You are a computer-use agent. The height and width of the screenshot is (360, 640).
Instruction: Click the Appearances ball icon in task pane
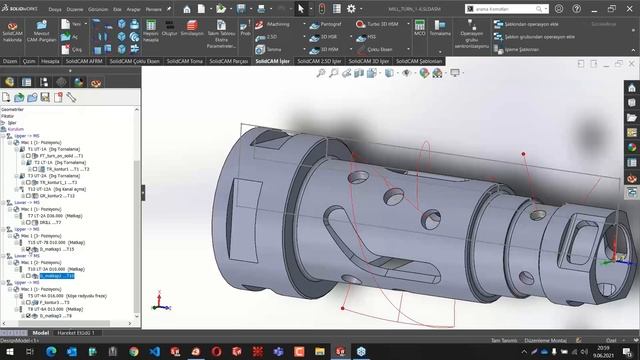(x=632, y=147)
